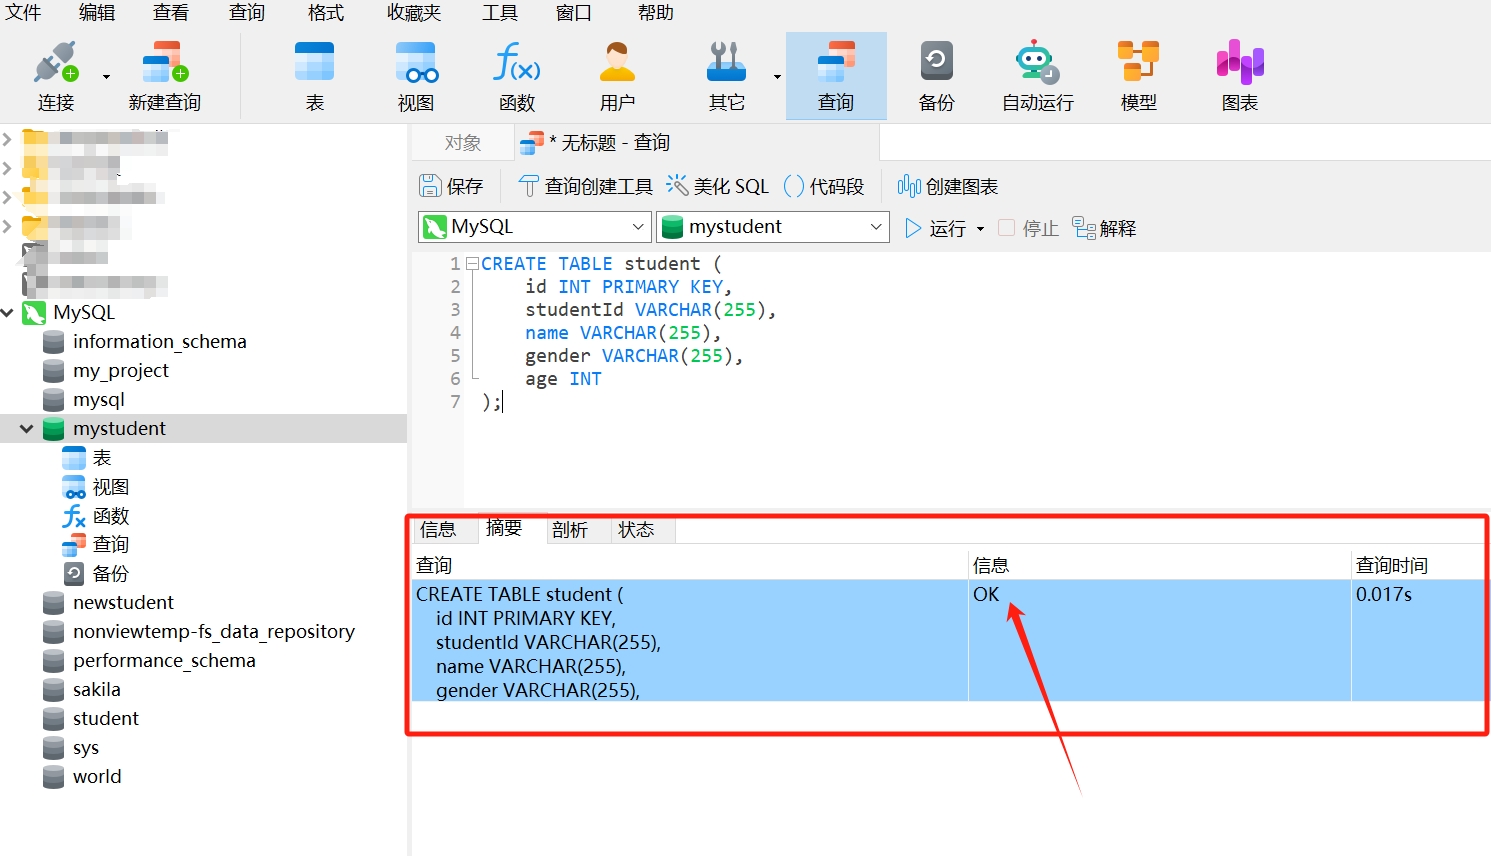This screenshot has width=1491, height=856.
Task: Open the 收藏夹 favorites menu
Action: [414, 13]
